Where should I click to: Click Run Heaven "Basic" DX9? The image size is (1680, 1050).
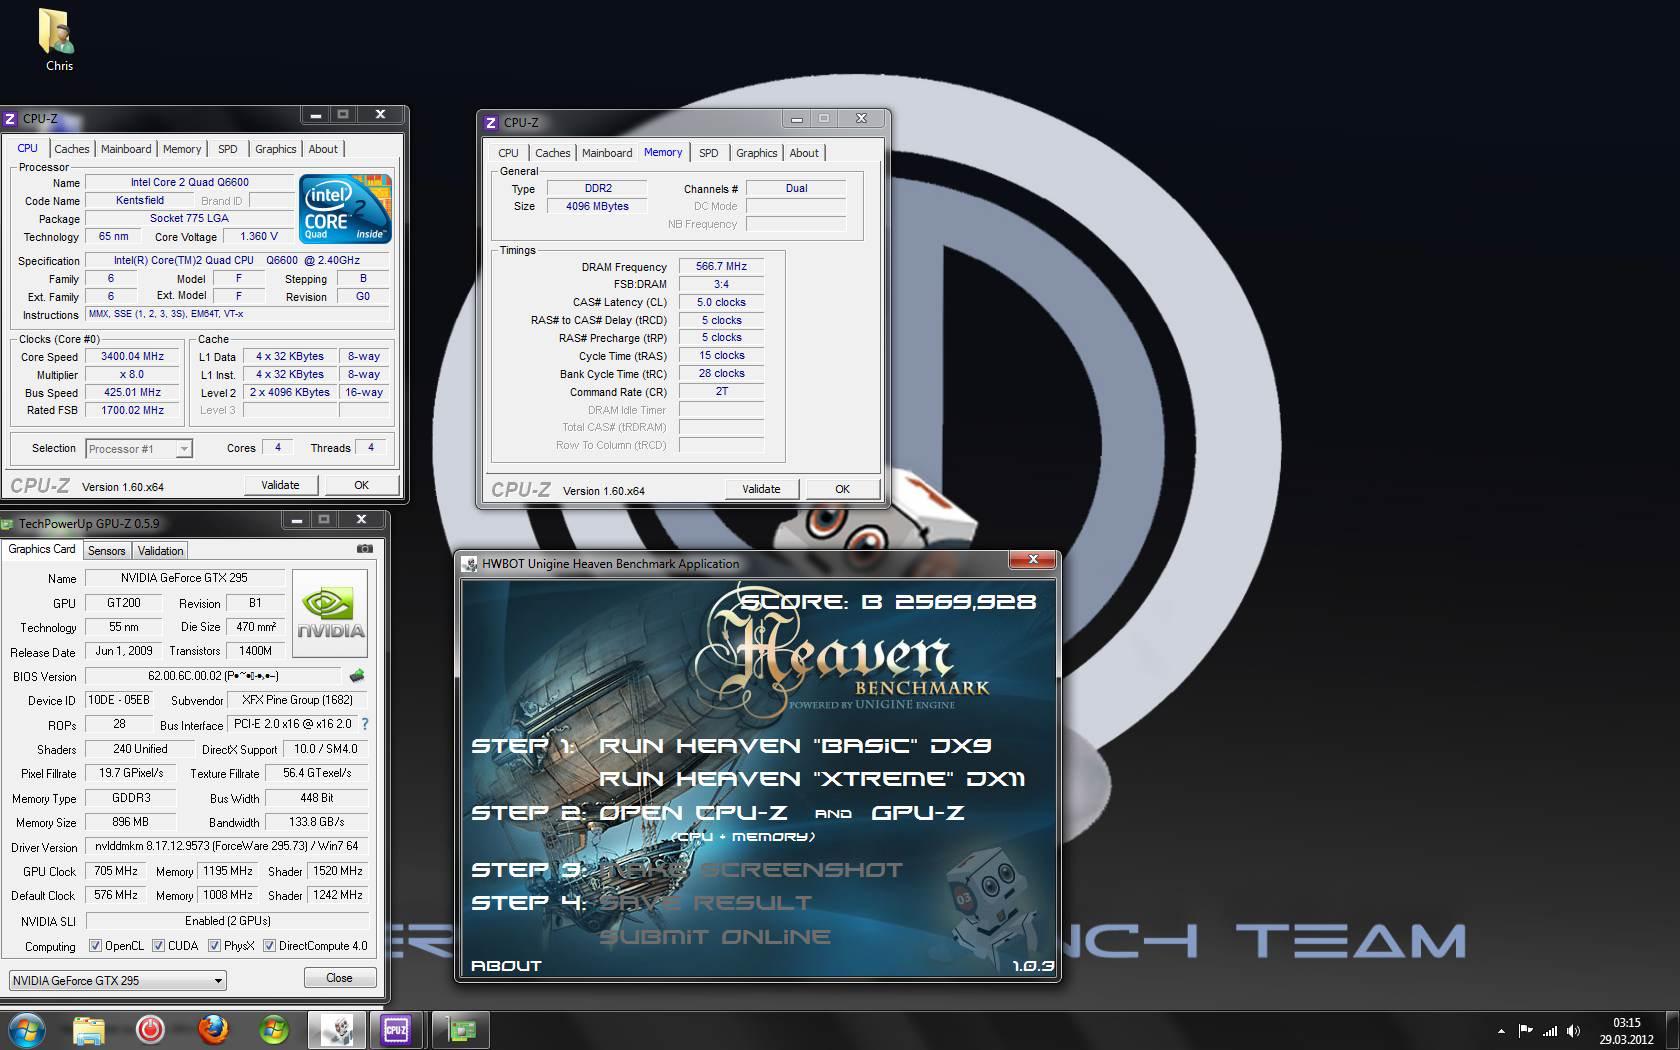795,746
